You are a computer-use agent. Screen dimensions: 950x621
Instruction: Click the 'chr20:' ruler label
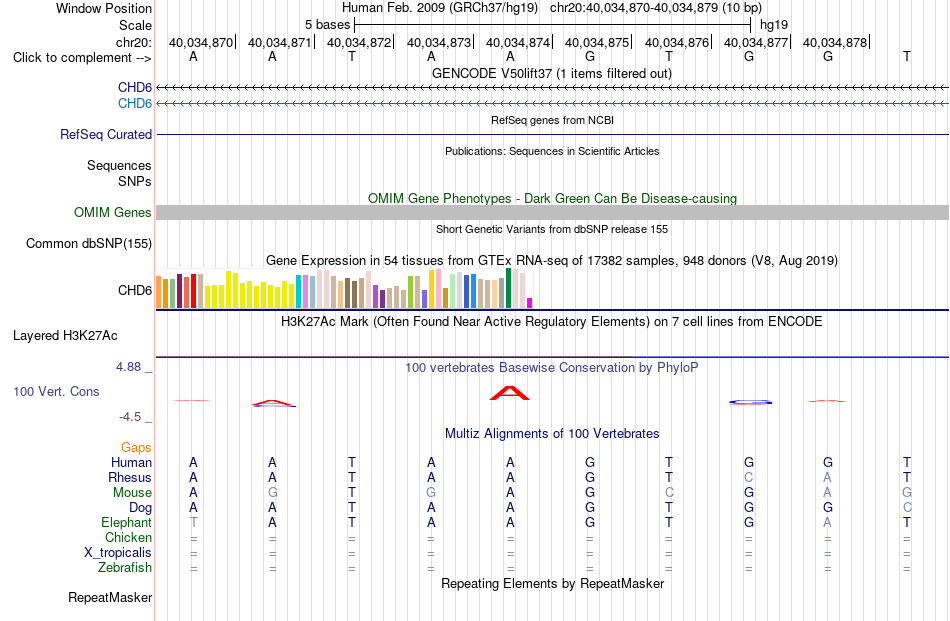tap(134, 42)
